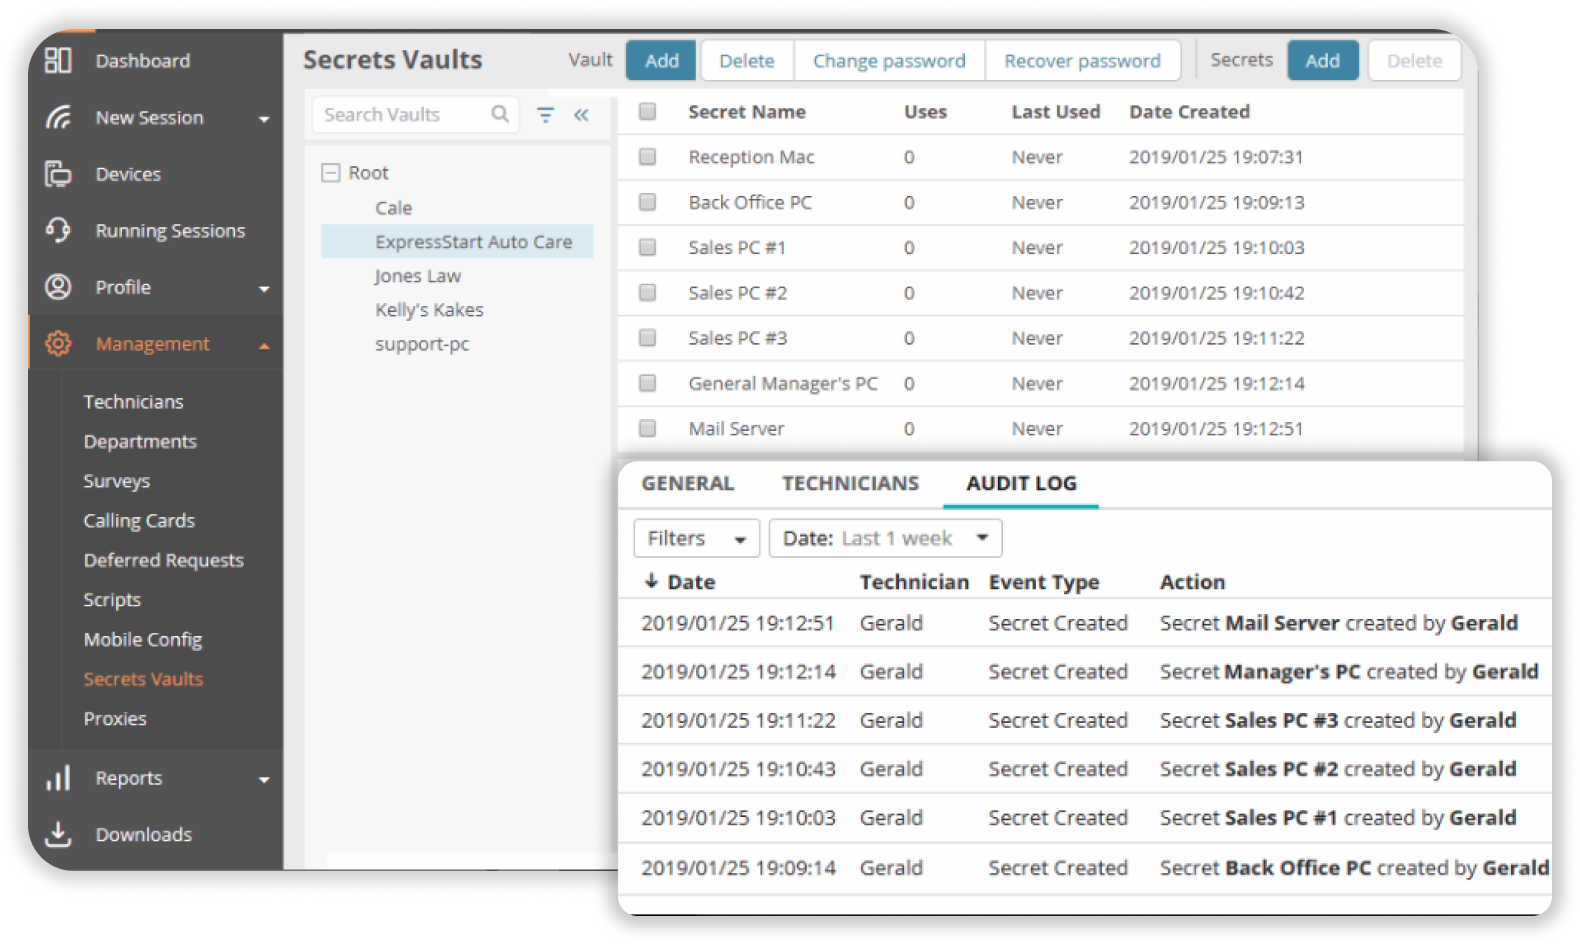The height and width of the screenshot is (944, 1580).
Task: Click the Reports bar chart icon
Action: coord(58,778)
